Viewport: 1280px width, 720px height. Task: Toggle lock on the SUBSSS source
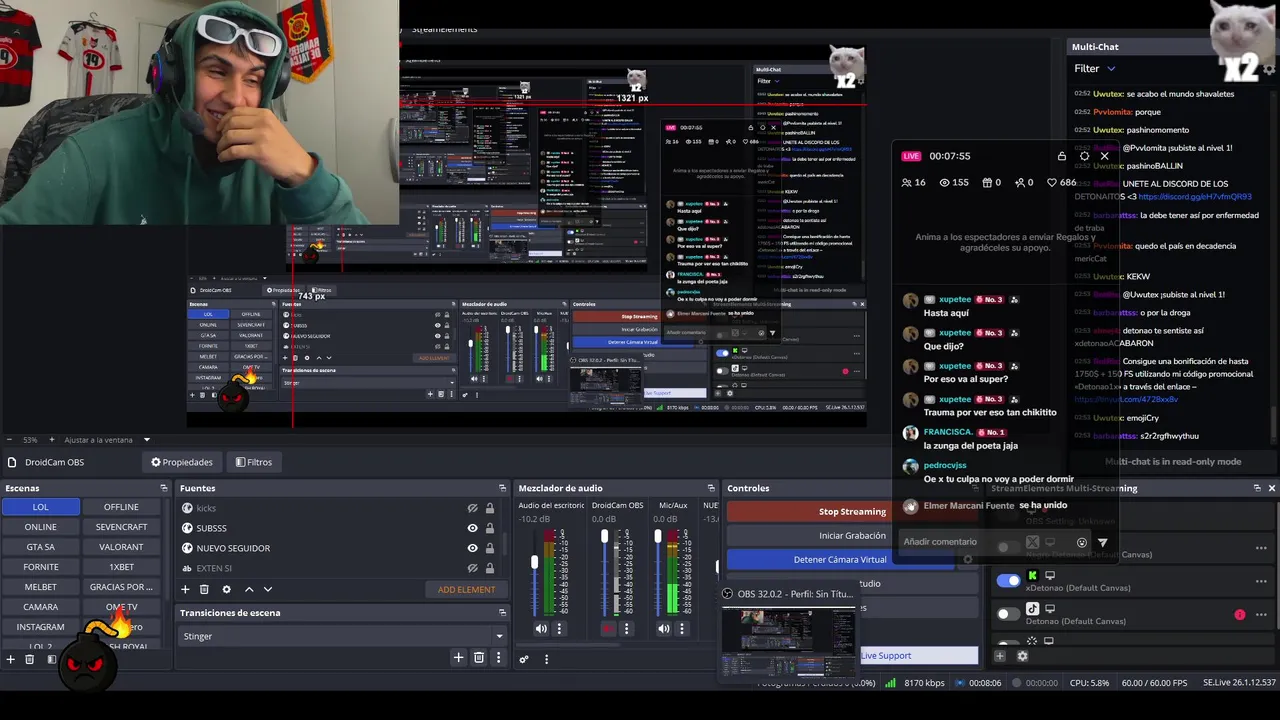pos(490,528)
